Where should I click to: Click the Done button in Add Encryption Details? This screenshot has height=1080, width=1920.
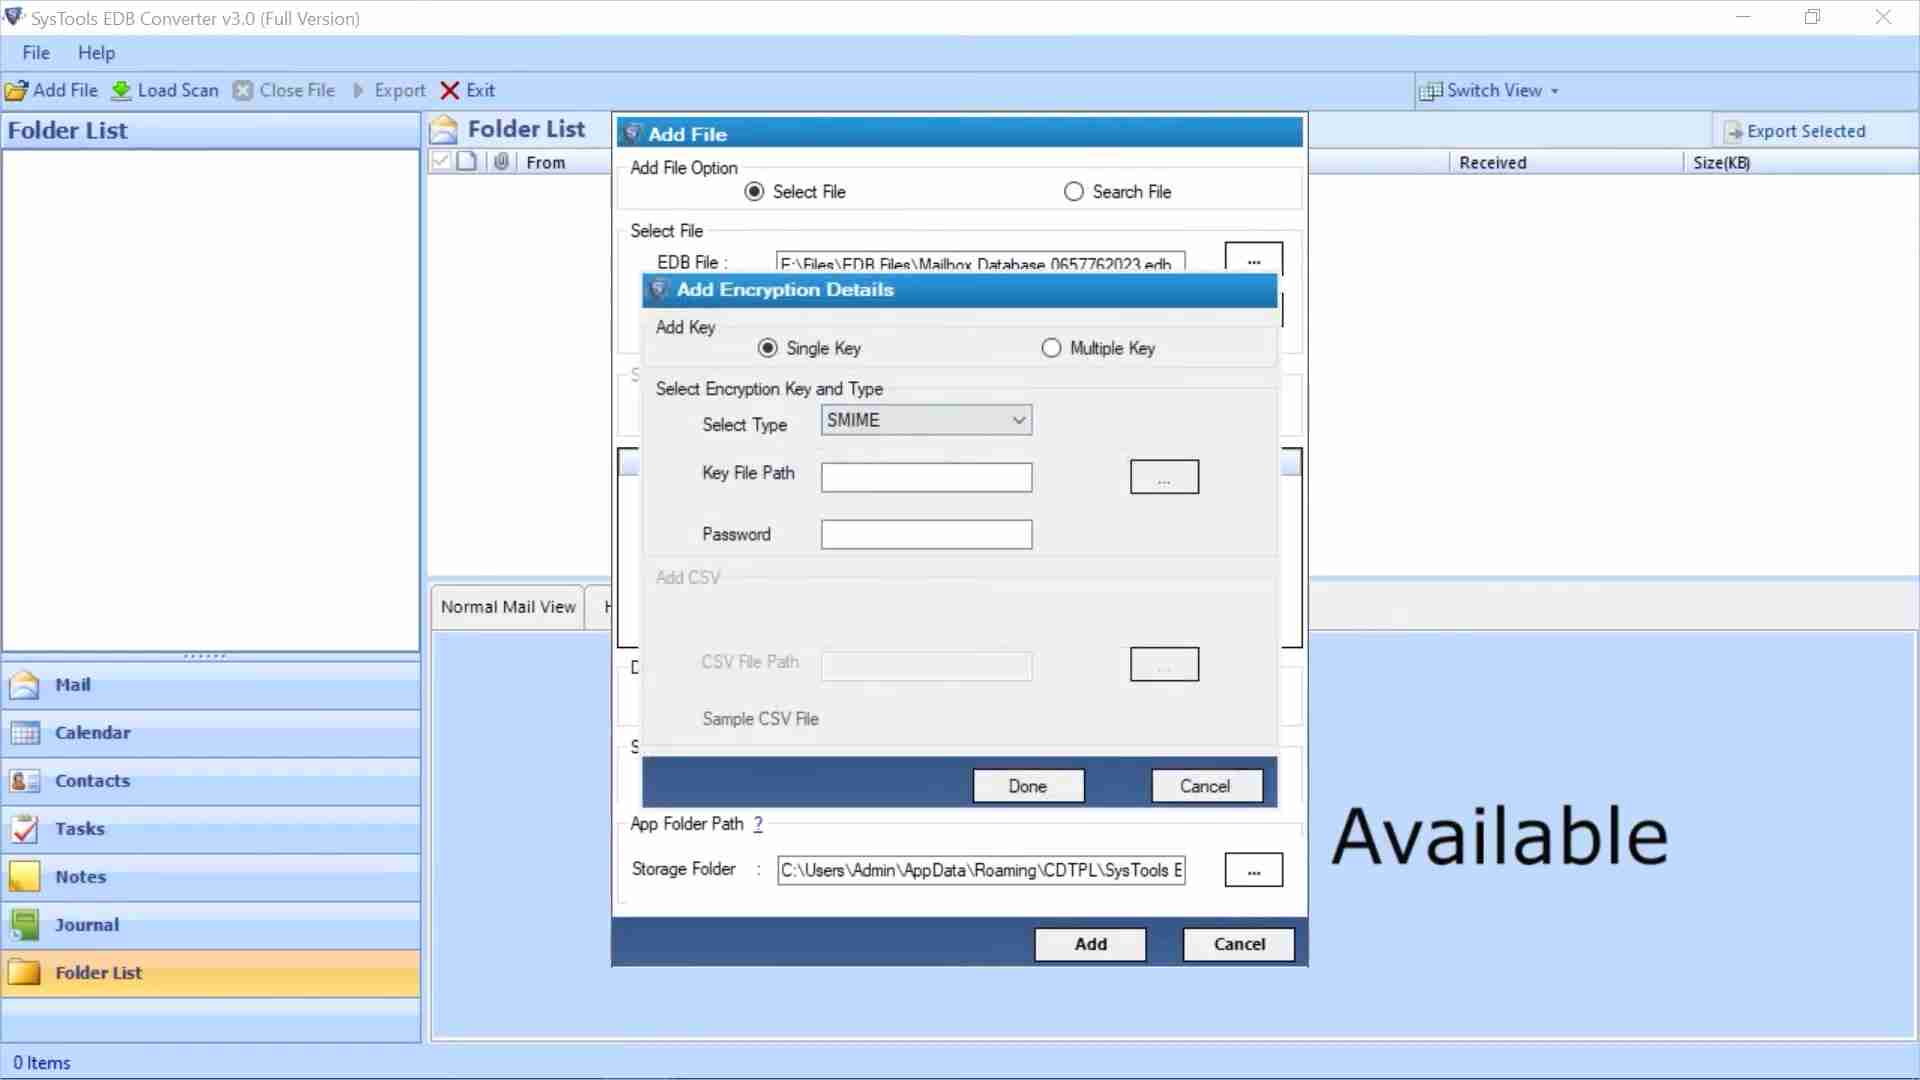(x=1027, y=785)
